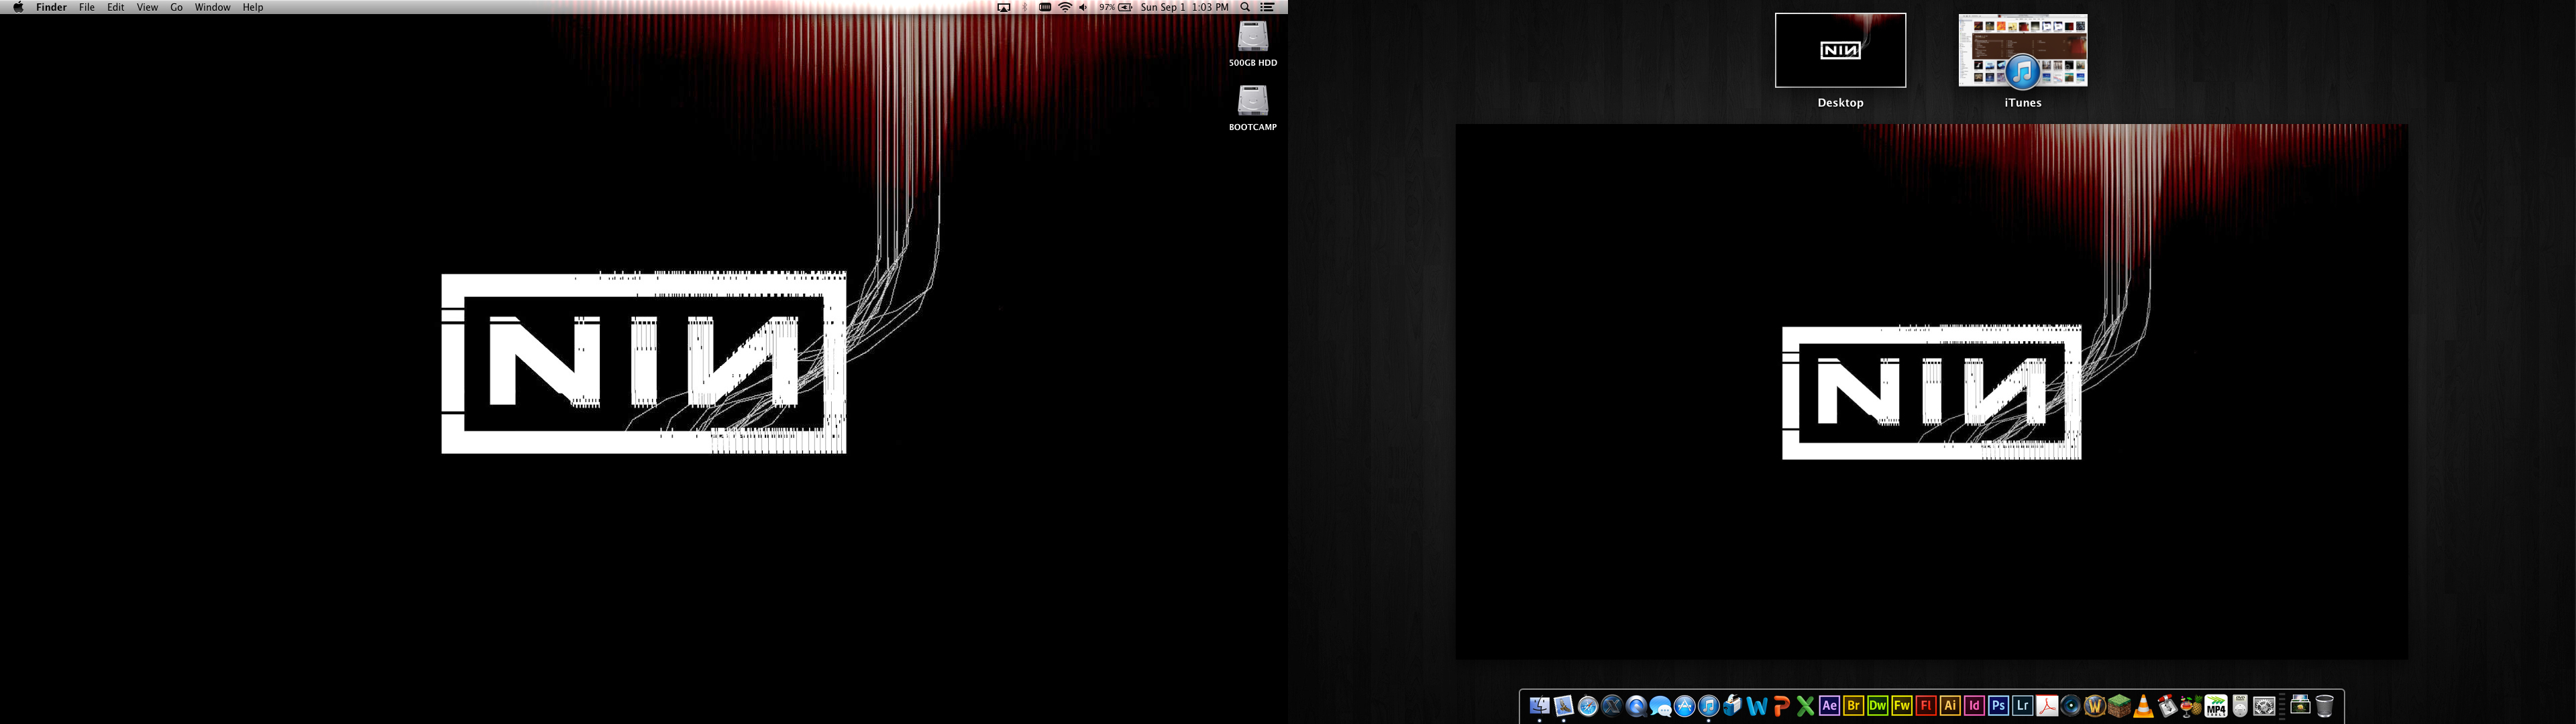
Task: Open Adobe Dreamweaver in the Dock
Action: (x=1878, y=706)
